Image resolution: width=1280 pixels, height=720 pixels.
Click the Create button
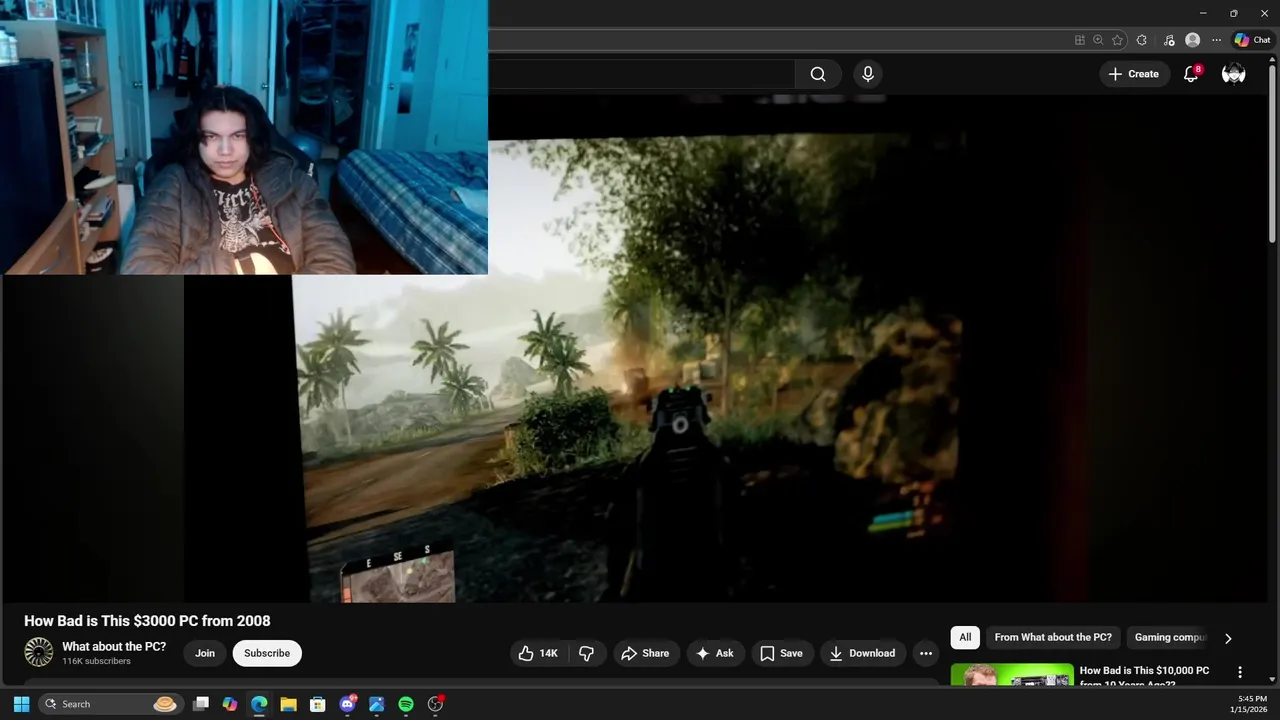pos(1134,74)
